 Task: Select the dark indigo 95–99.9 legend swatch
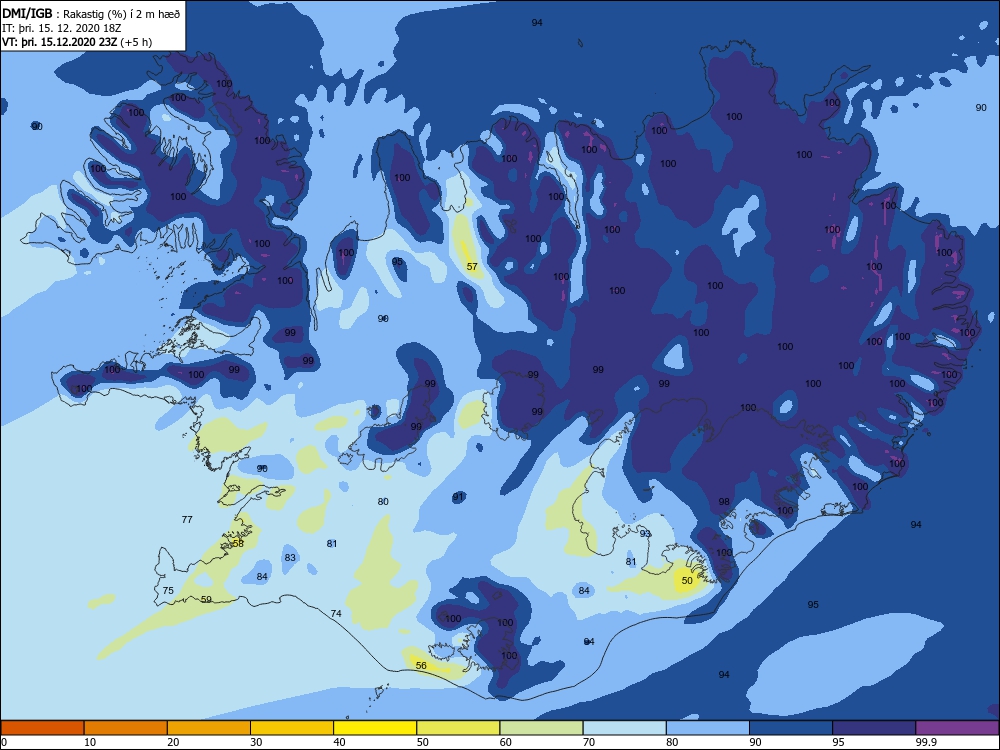point(874,728)
